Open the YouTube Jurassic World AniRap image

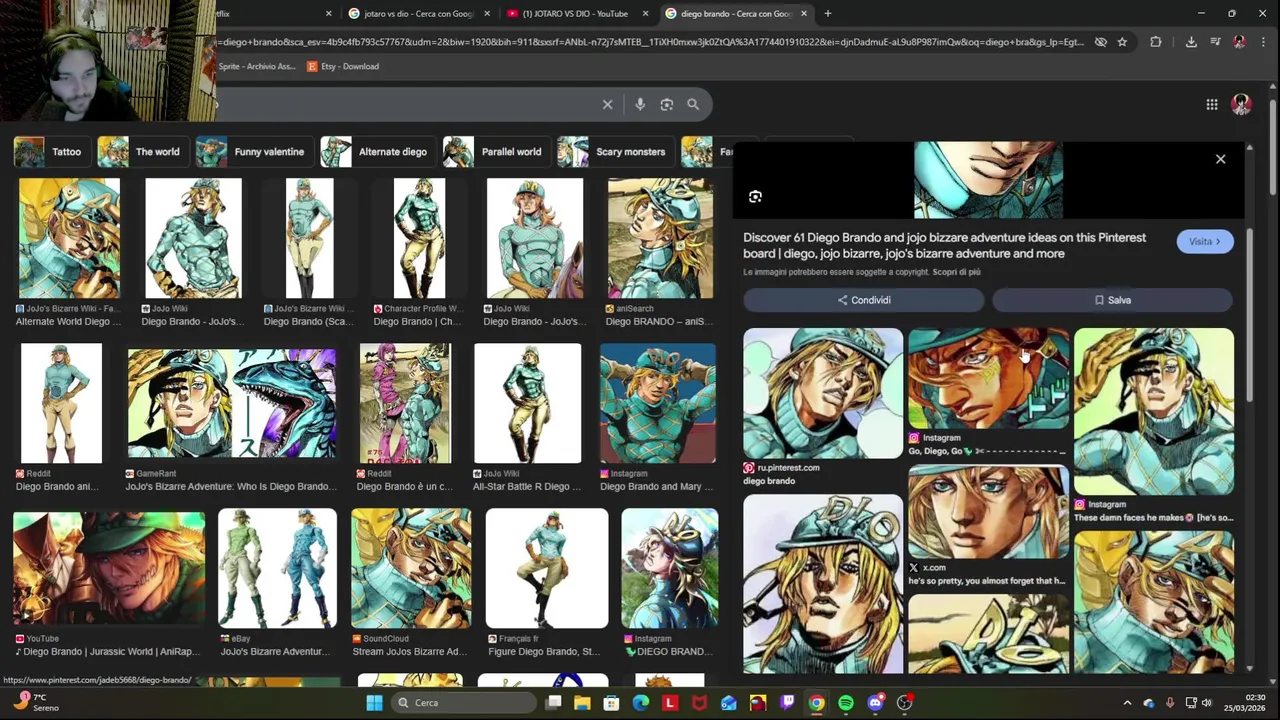coord(109,570)
